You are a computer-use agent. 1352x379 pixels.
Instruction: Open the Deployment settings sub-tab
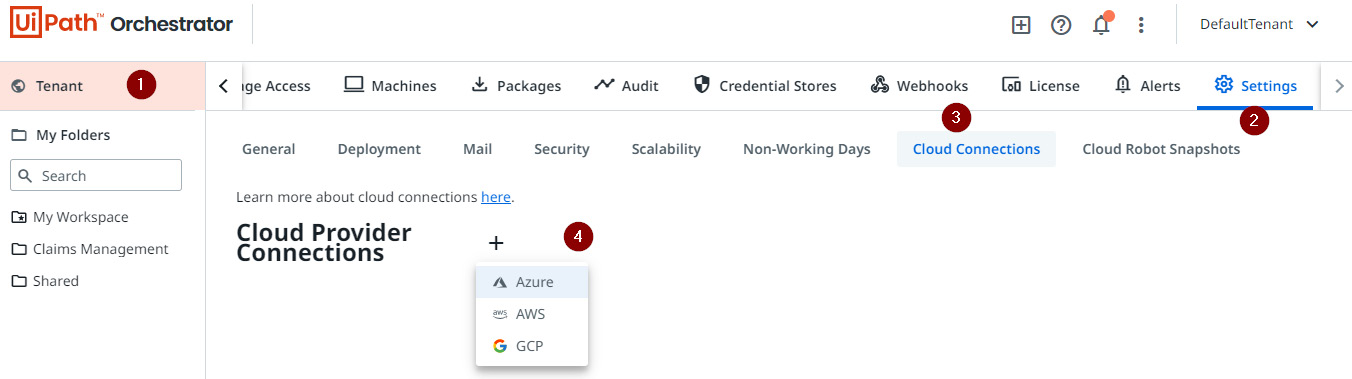tap(379, 149)
